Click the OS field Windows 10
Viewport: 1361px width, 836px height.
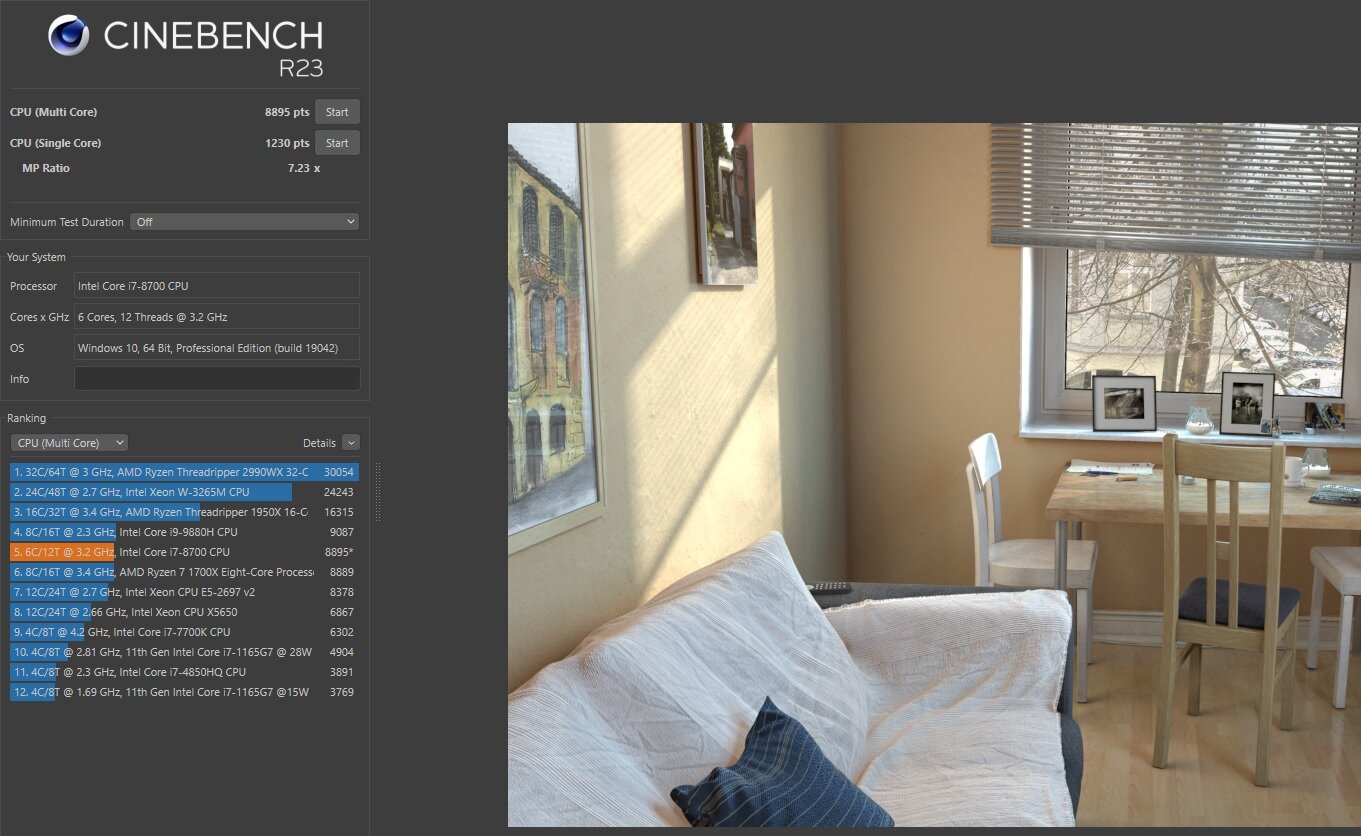pos(217,348)
